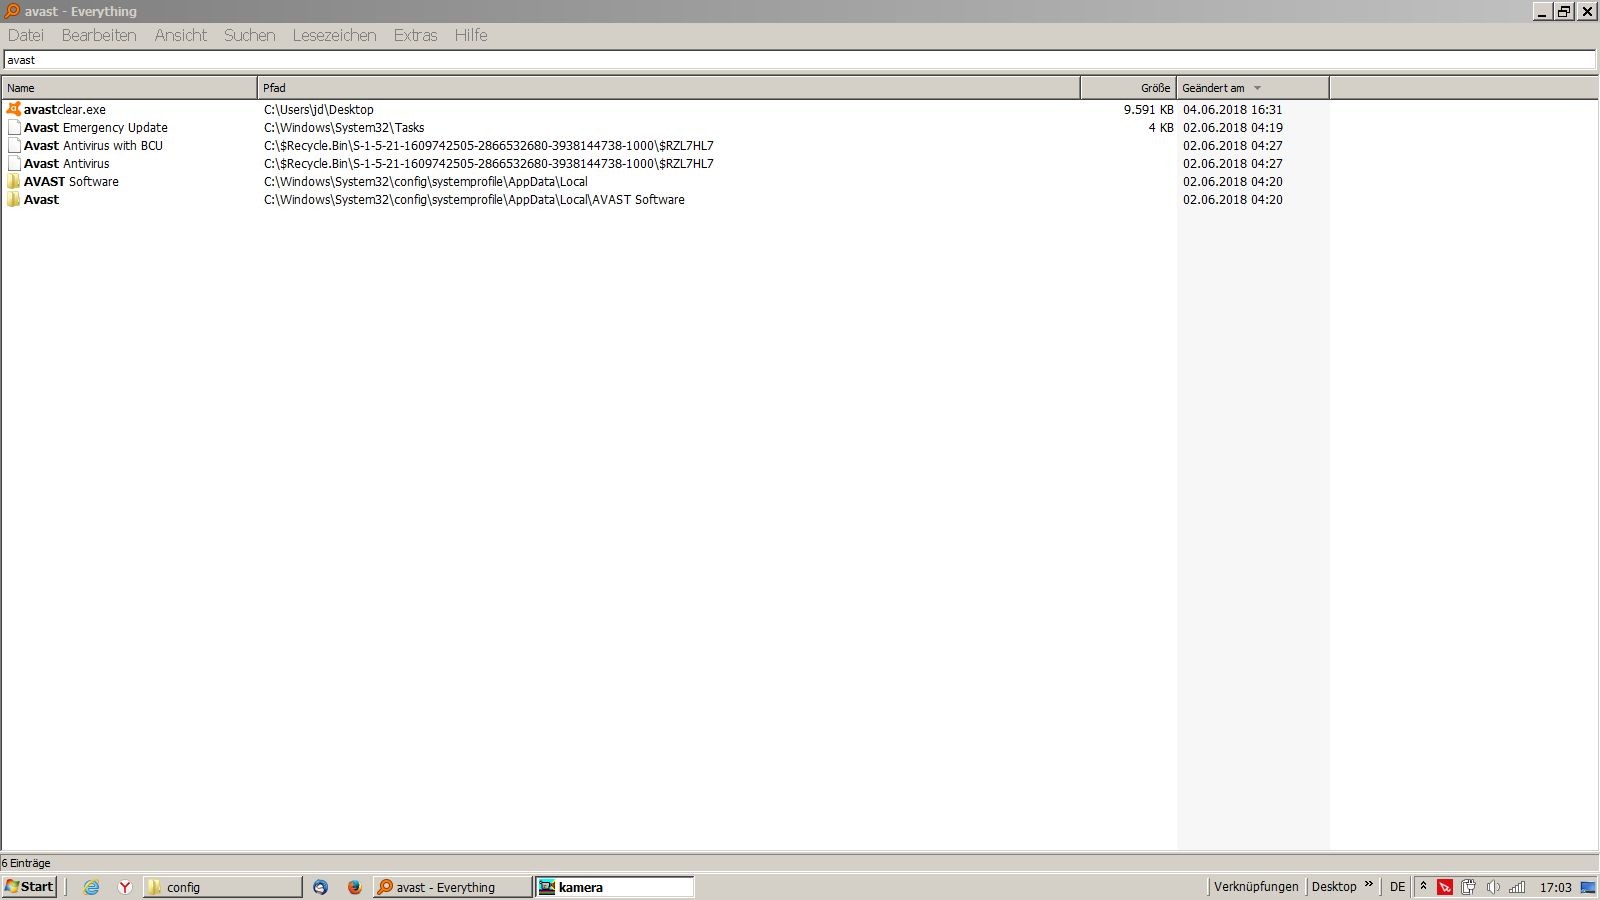Expand the Desktop toolbar chevron
The height and width of the screenshot is (900, 1600).
pyautogui.click(x=1369, y=885)
